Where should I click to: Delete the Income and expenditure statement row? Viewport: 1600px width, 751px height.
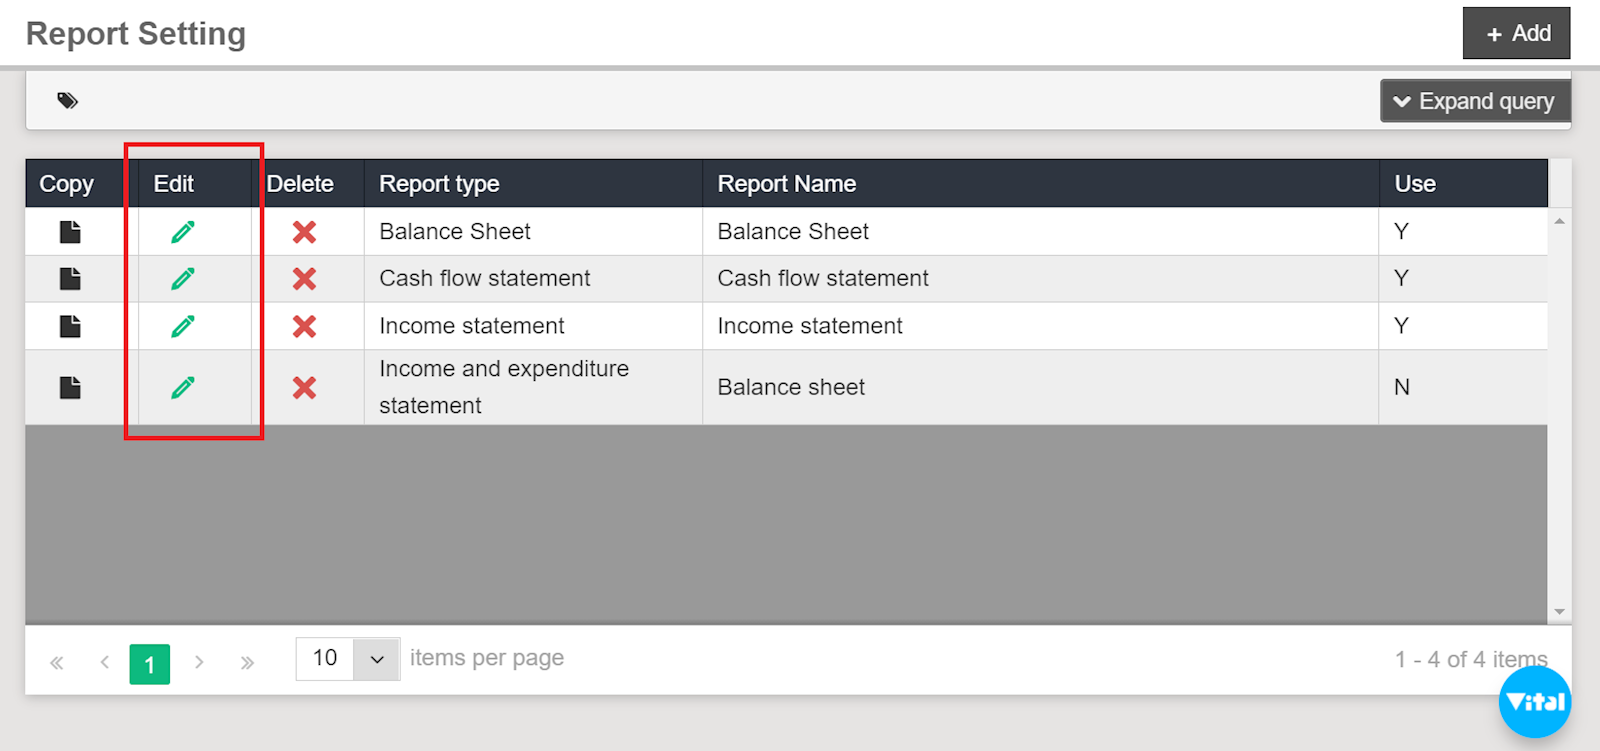304,388
